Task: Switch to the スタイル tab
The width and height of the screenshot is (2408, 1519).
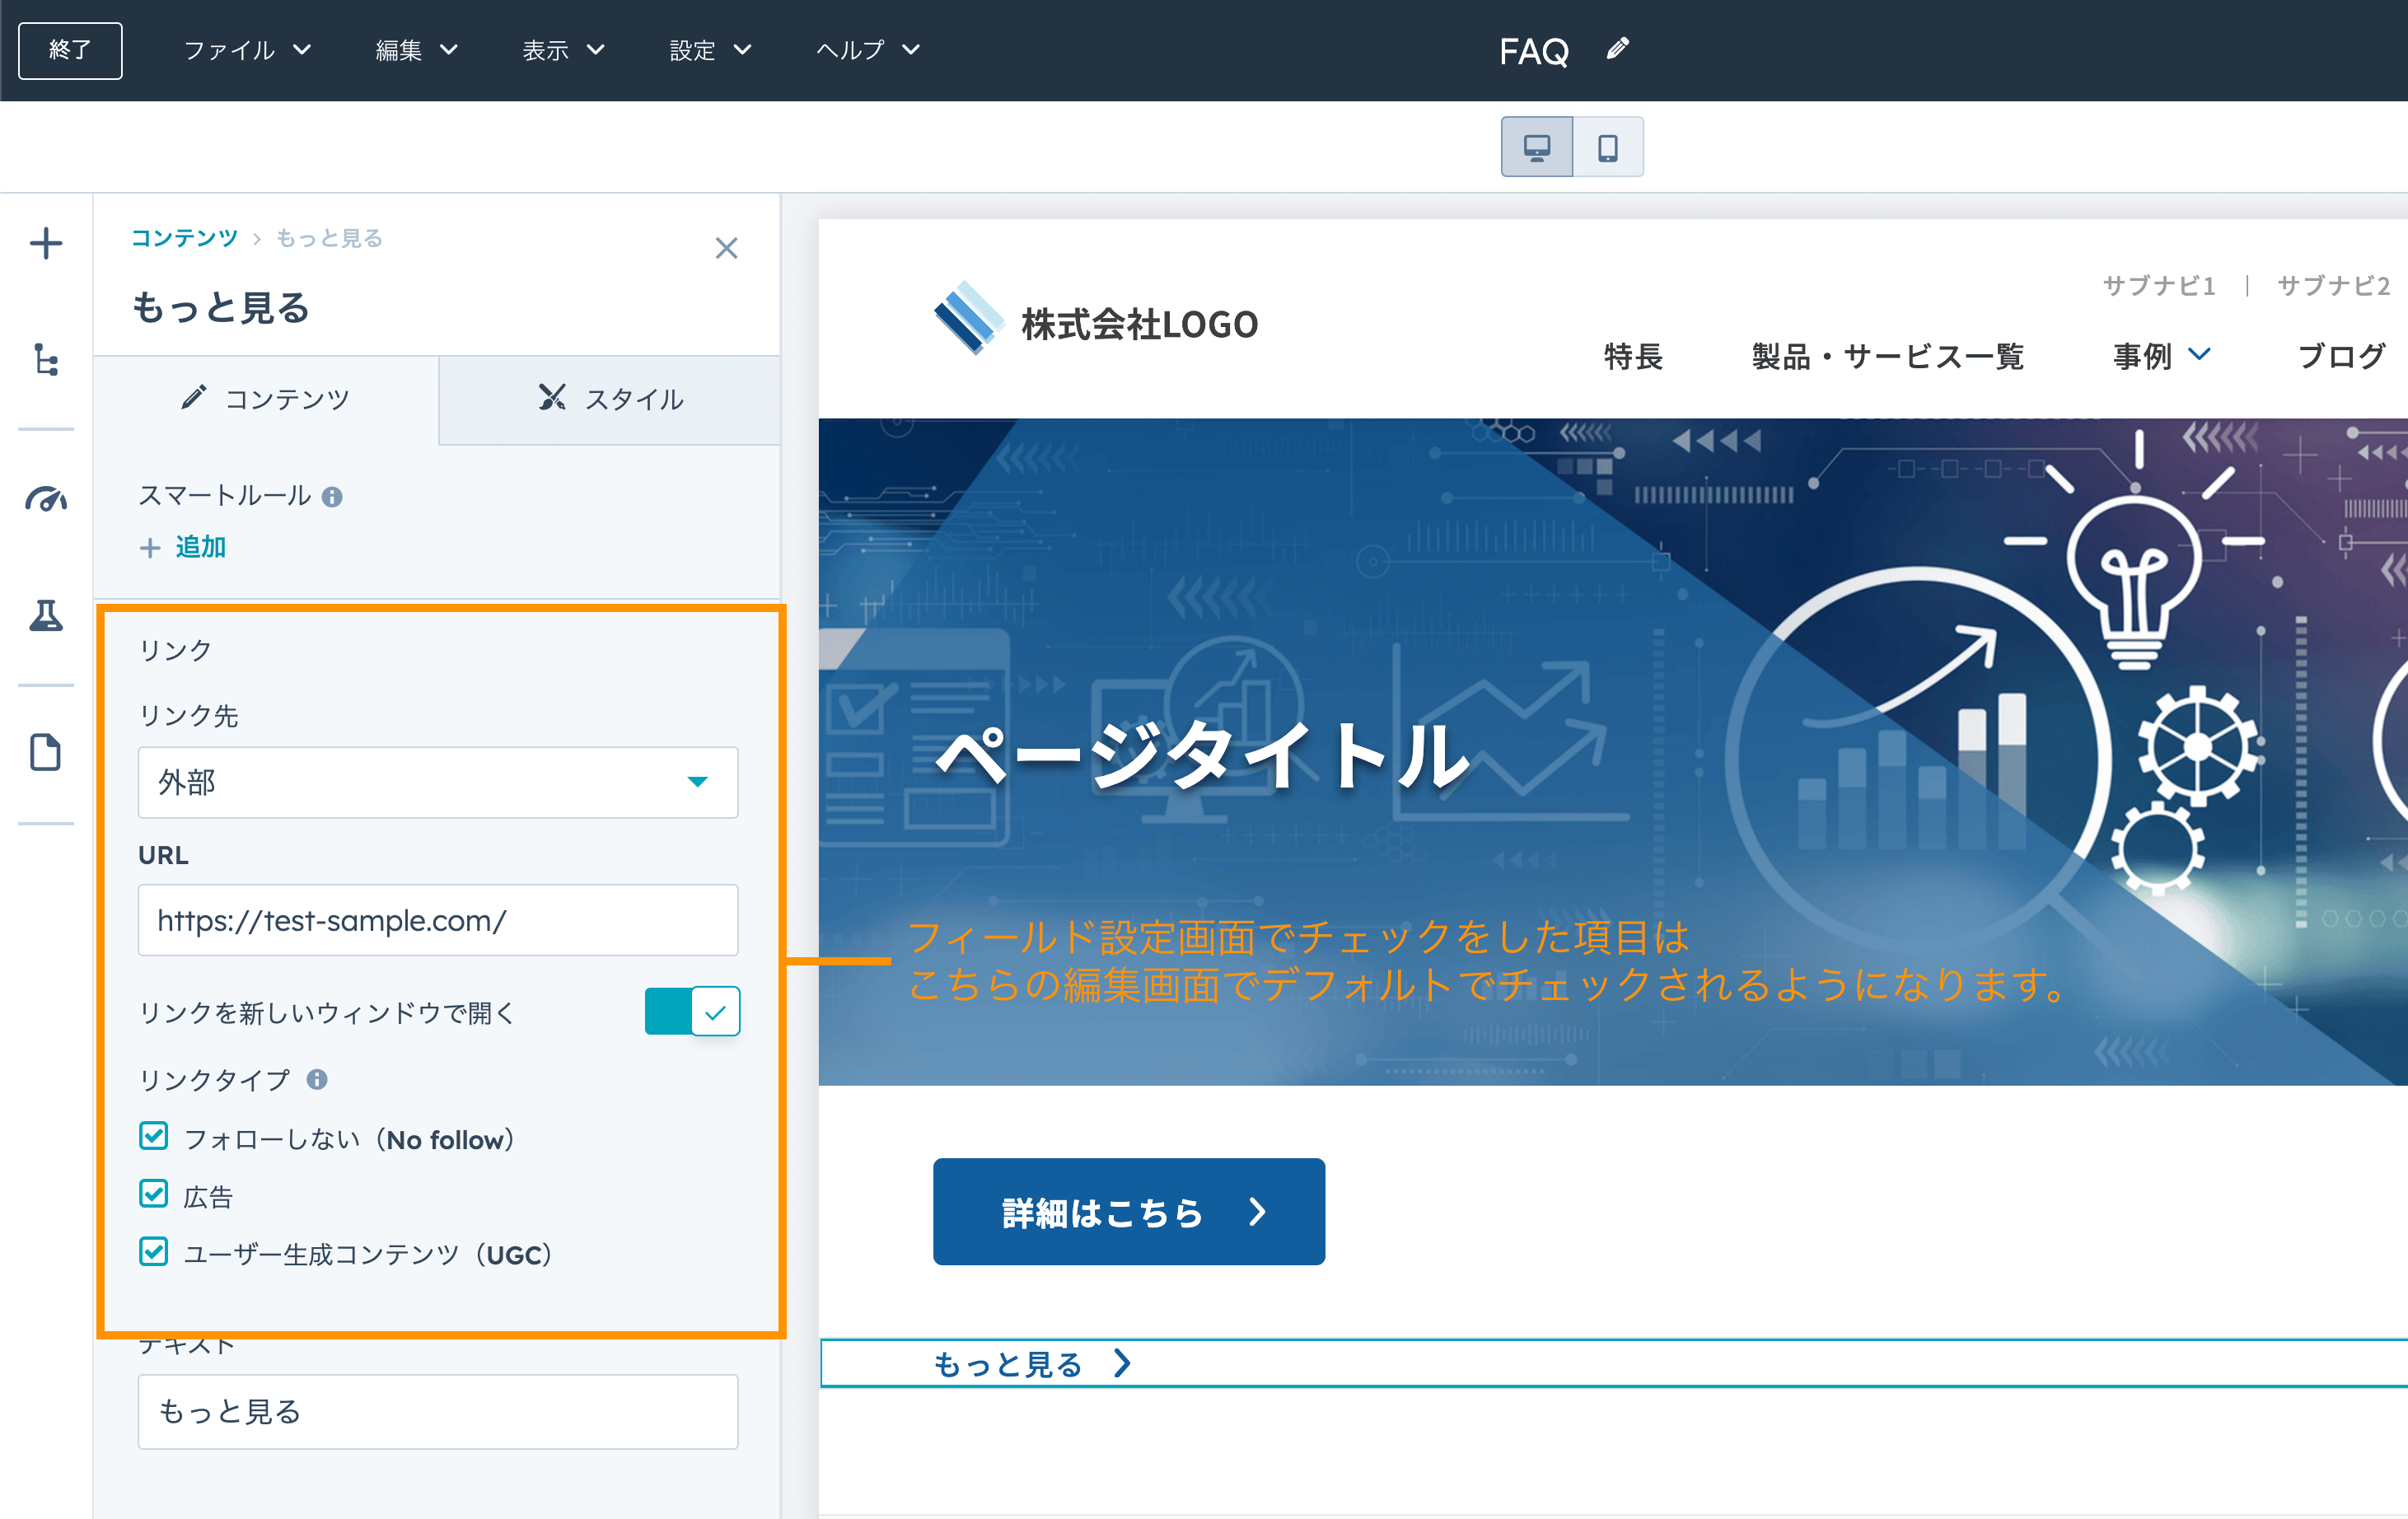Action: (610, 399)
